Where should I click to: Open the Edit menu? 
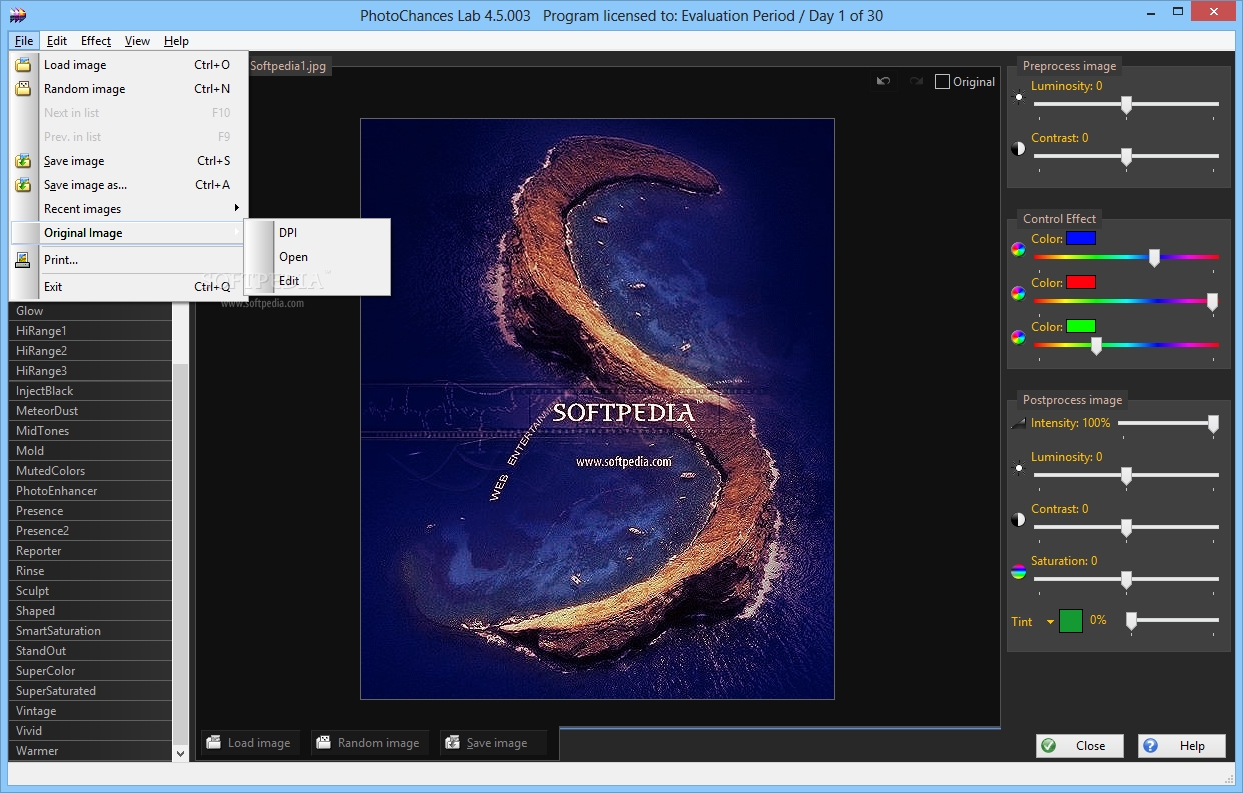(x=57, y=41)
